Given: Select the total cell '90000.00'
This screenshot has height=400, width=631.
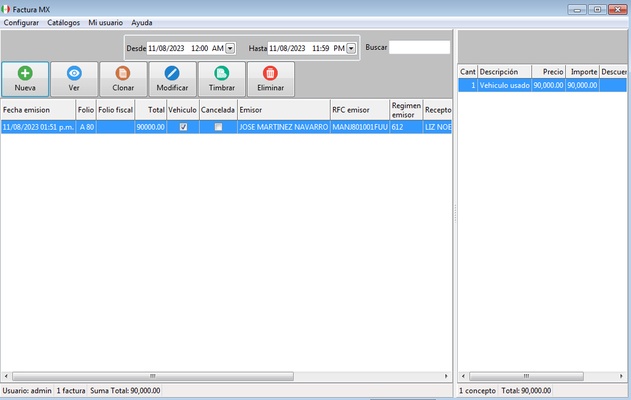Looking at the screenshot, I should [x=151, y=127].
